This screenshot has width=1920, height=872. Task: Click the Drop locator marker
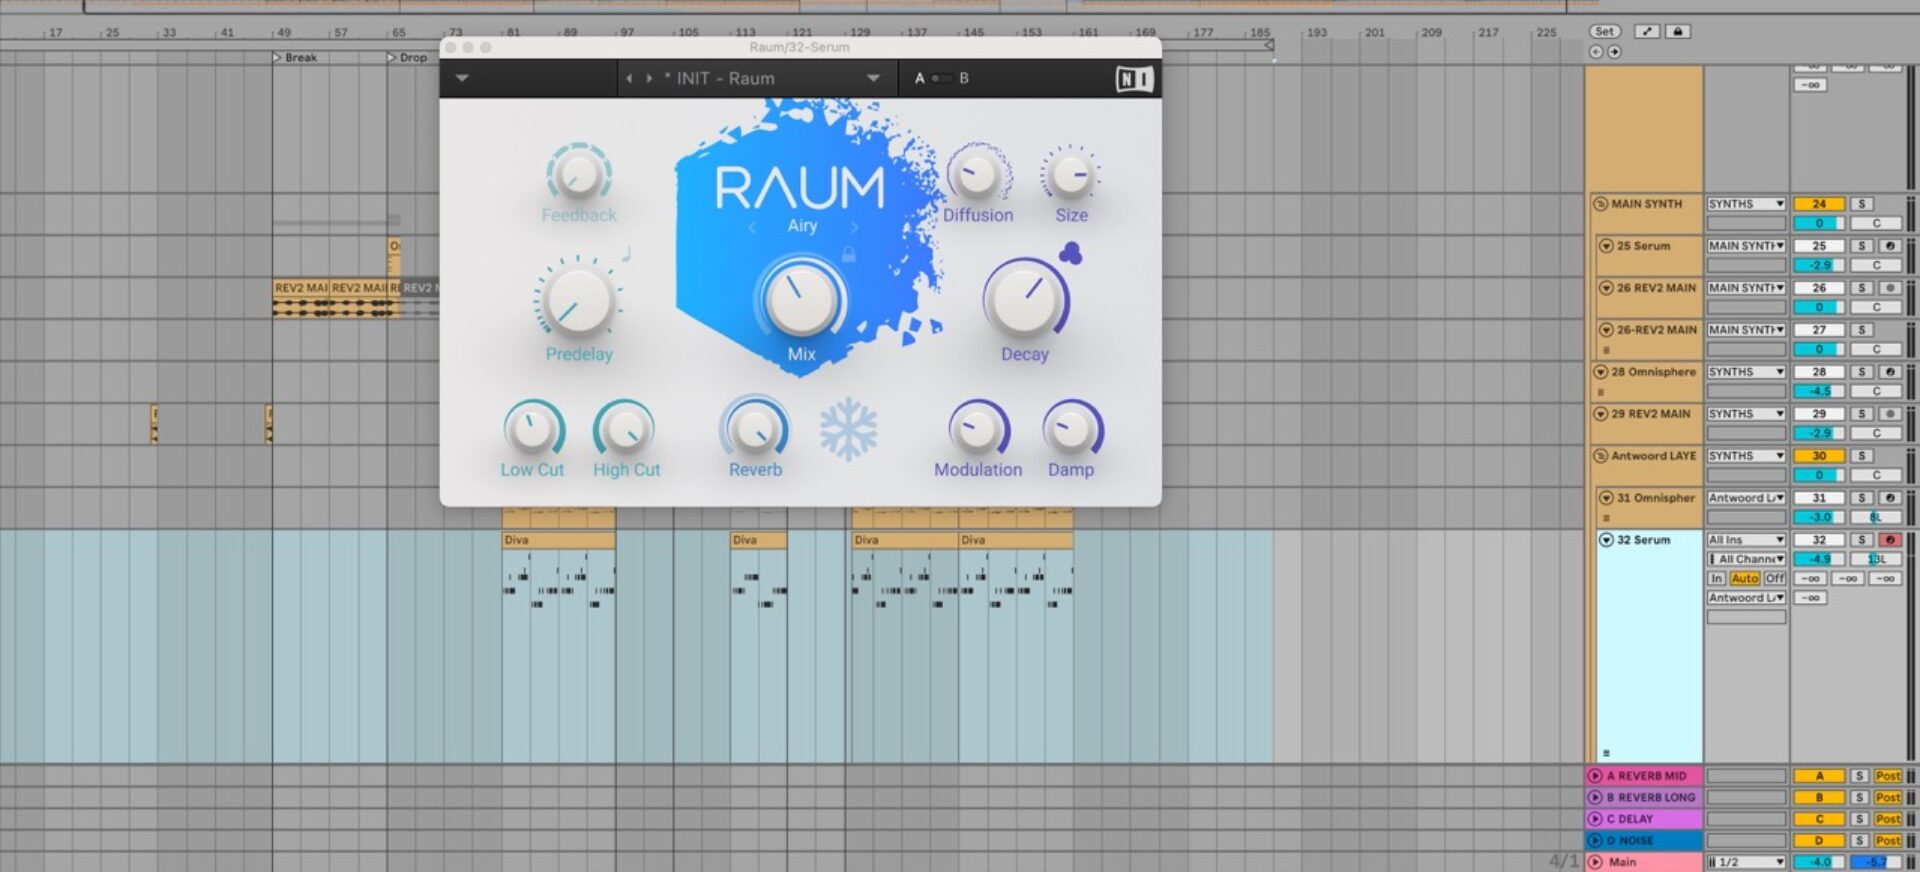pyautogui.click(x=407, y=57)
